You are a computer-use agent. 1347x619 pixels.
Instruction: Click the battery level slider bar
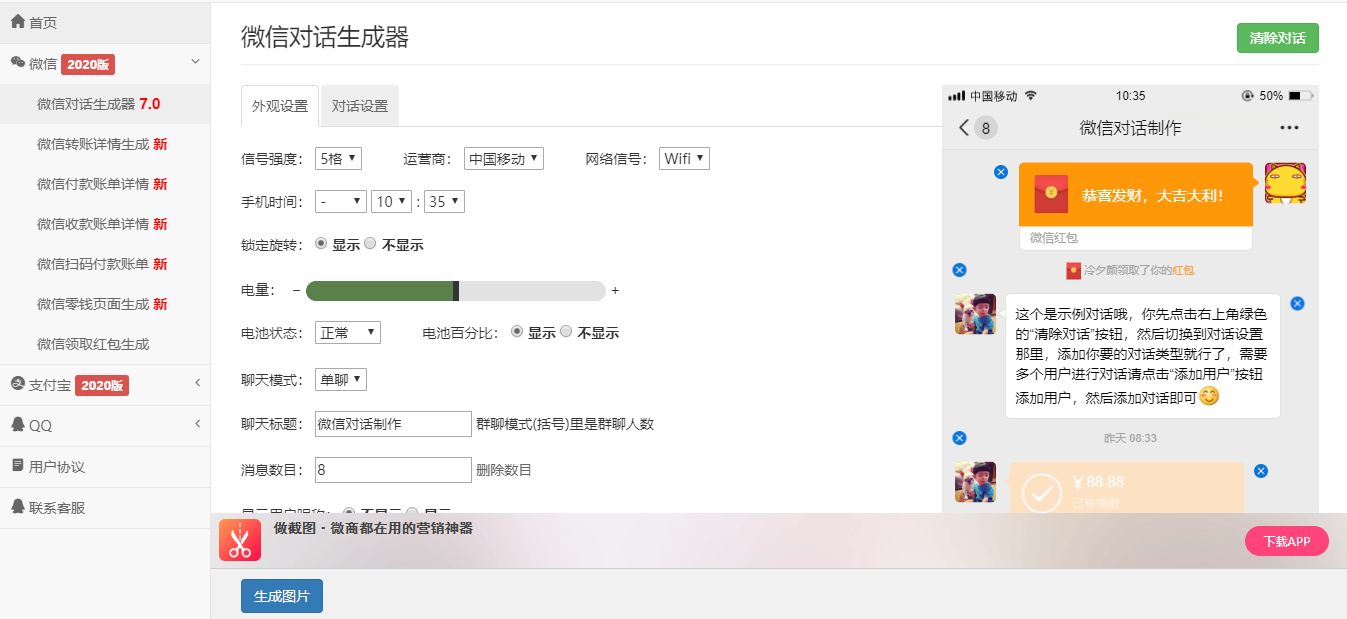pos(456,291)
